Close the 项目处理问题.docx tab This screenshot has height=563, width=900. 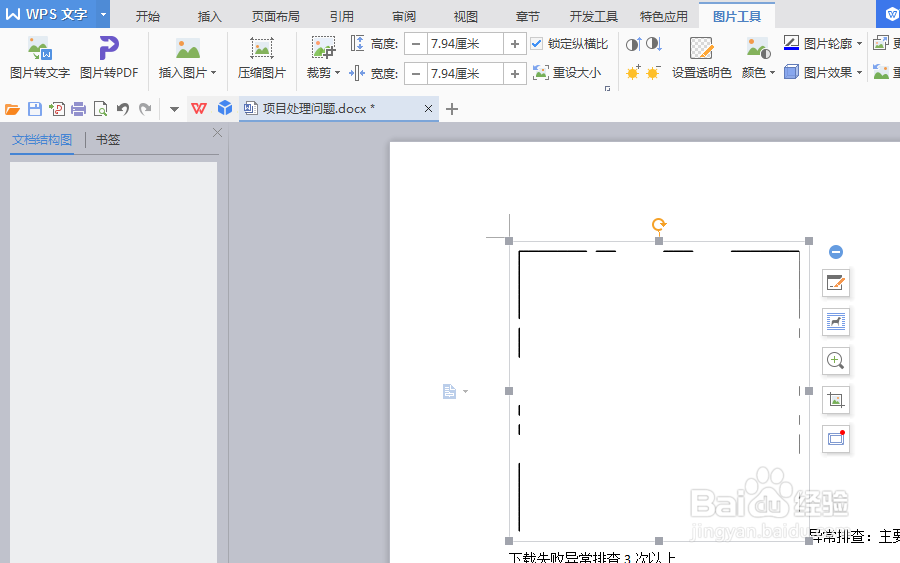pyautogui.click(x=428, y=108)
